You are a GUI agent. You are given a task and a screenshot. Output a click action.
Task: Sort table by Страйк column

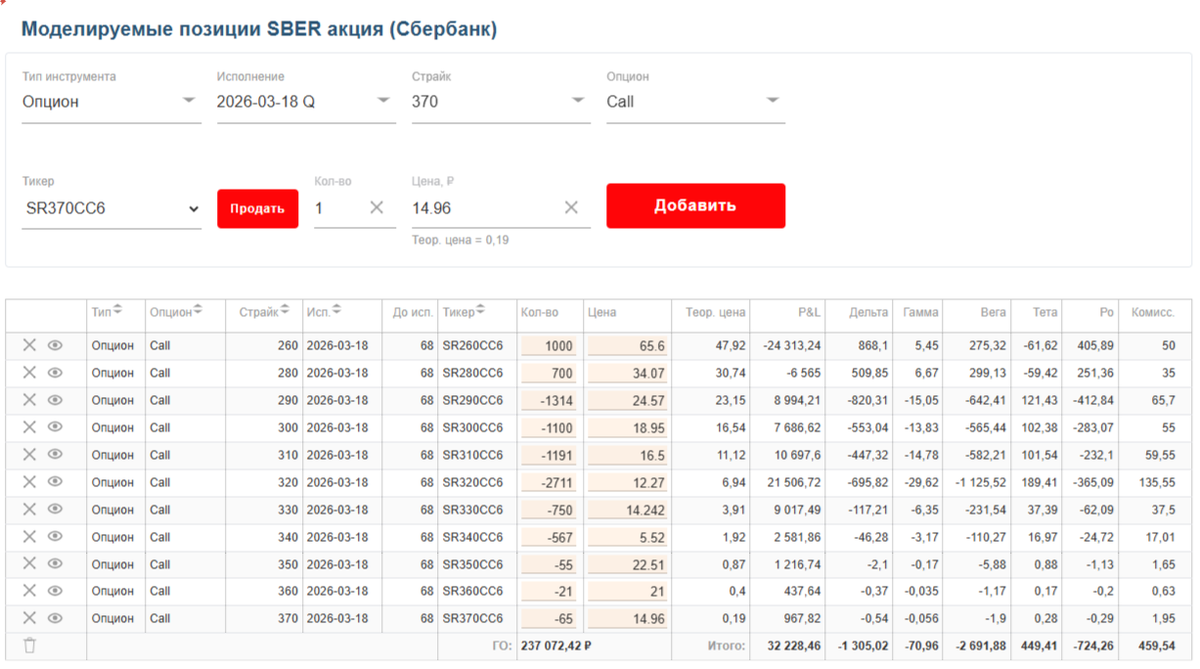click(x=285, y=311)
